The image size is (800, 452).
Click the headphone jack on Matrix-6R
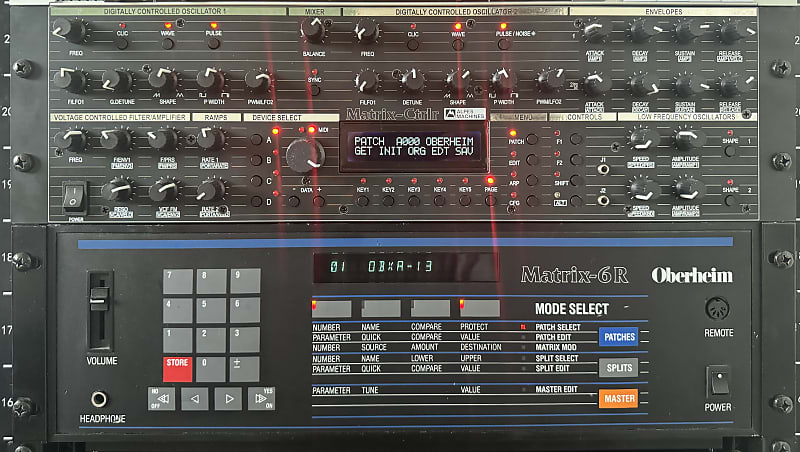(99, 398)
